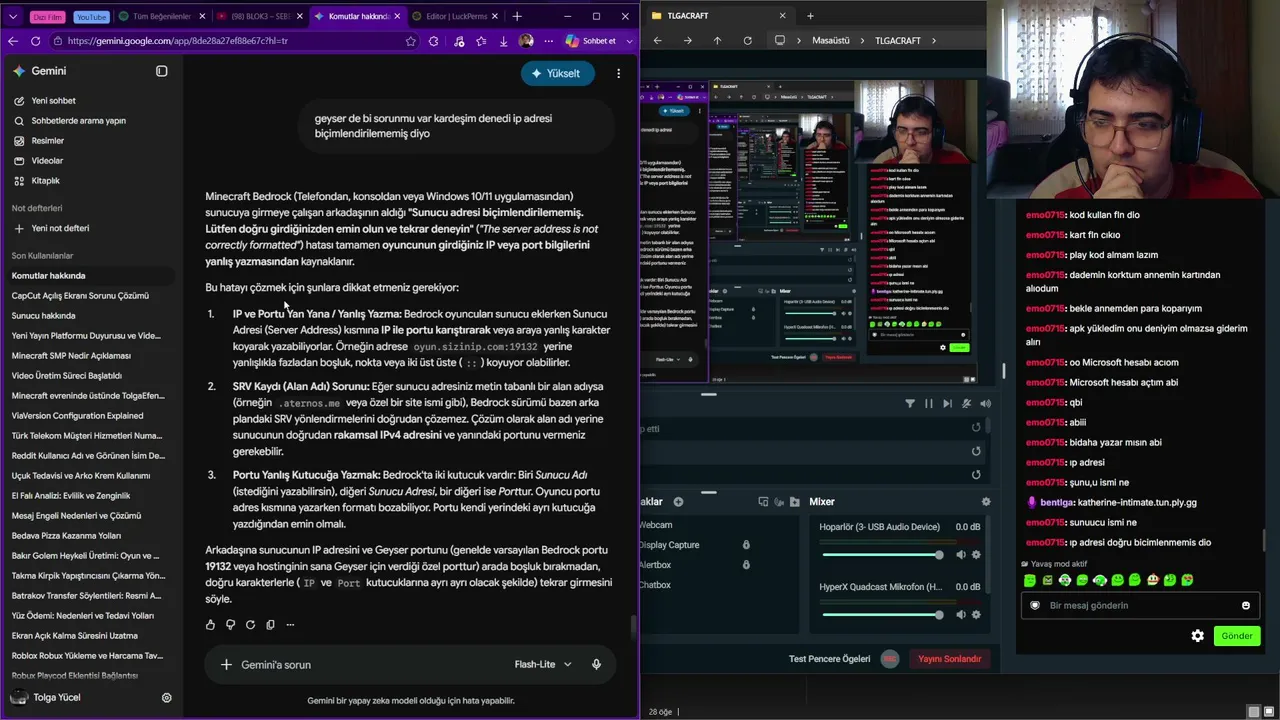
Task: Copy the Gemini response text
Action: [270, 625]
